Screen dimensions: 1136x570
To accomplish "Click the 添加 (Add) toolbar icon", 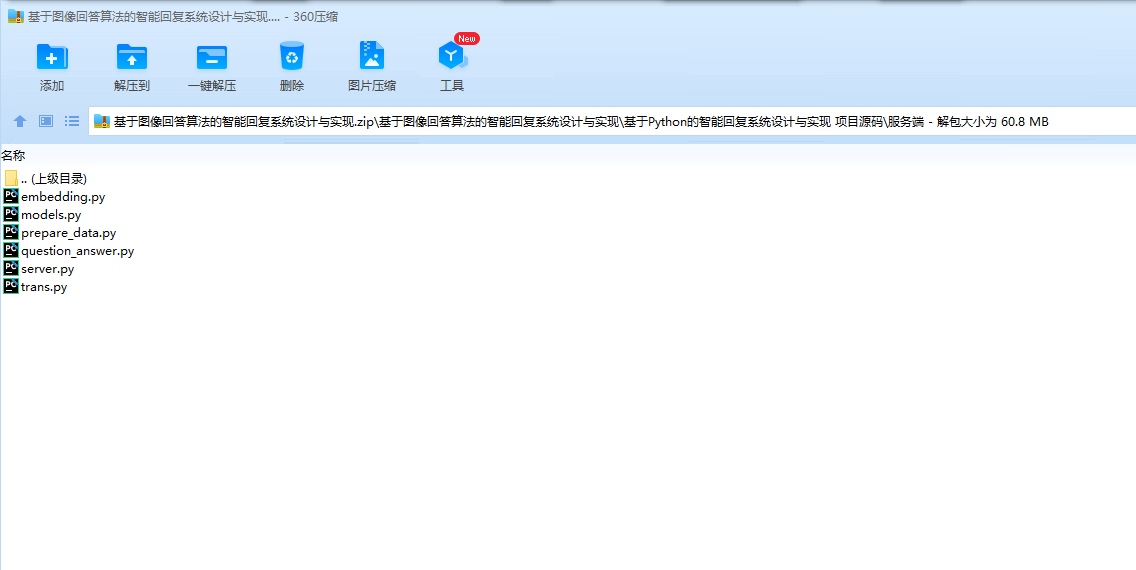I will pos(52,56).
